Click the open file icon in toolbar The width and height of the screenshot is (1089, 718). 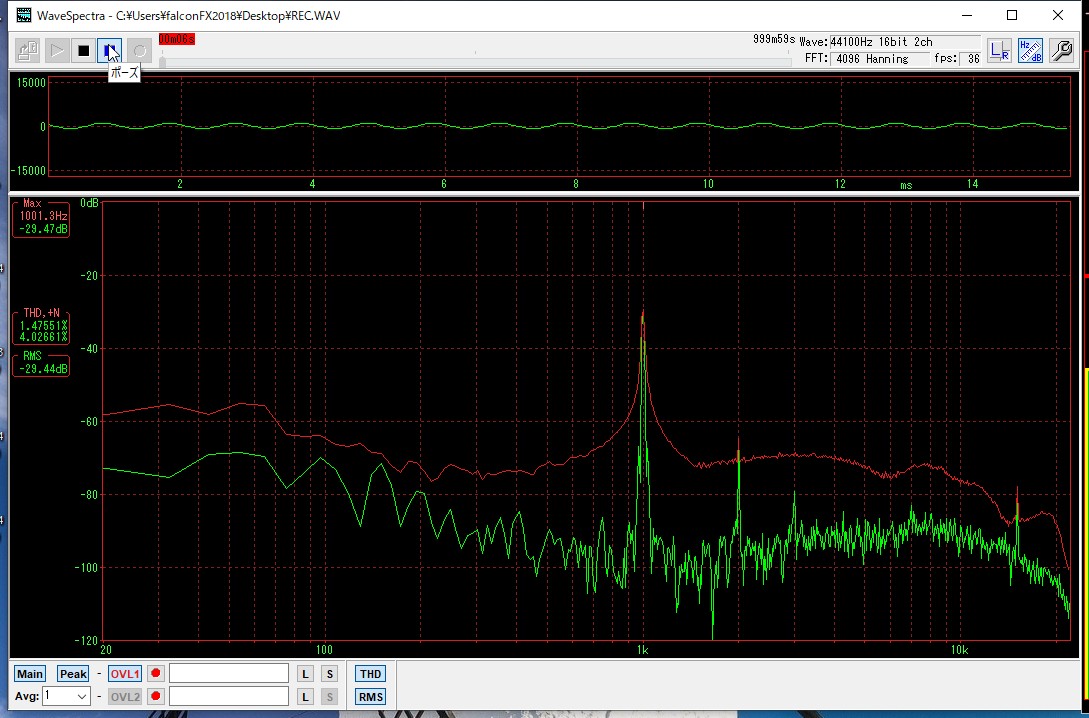coord(28,50)
